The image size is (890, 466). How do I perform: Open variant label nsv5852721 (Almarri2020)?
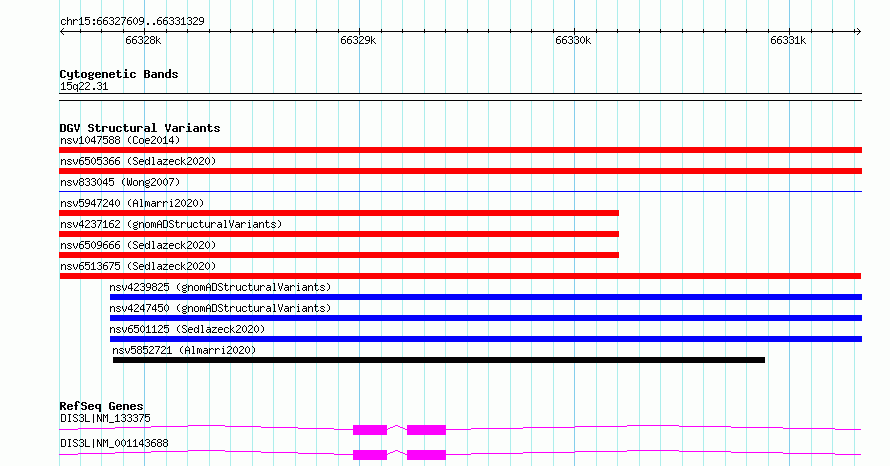pyautogui.click(x=184, y=350)
